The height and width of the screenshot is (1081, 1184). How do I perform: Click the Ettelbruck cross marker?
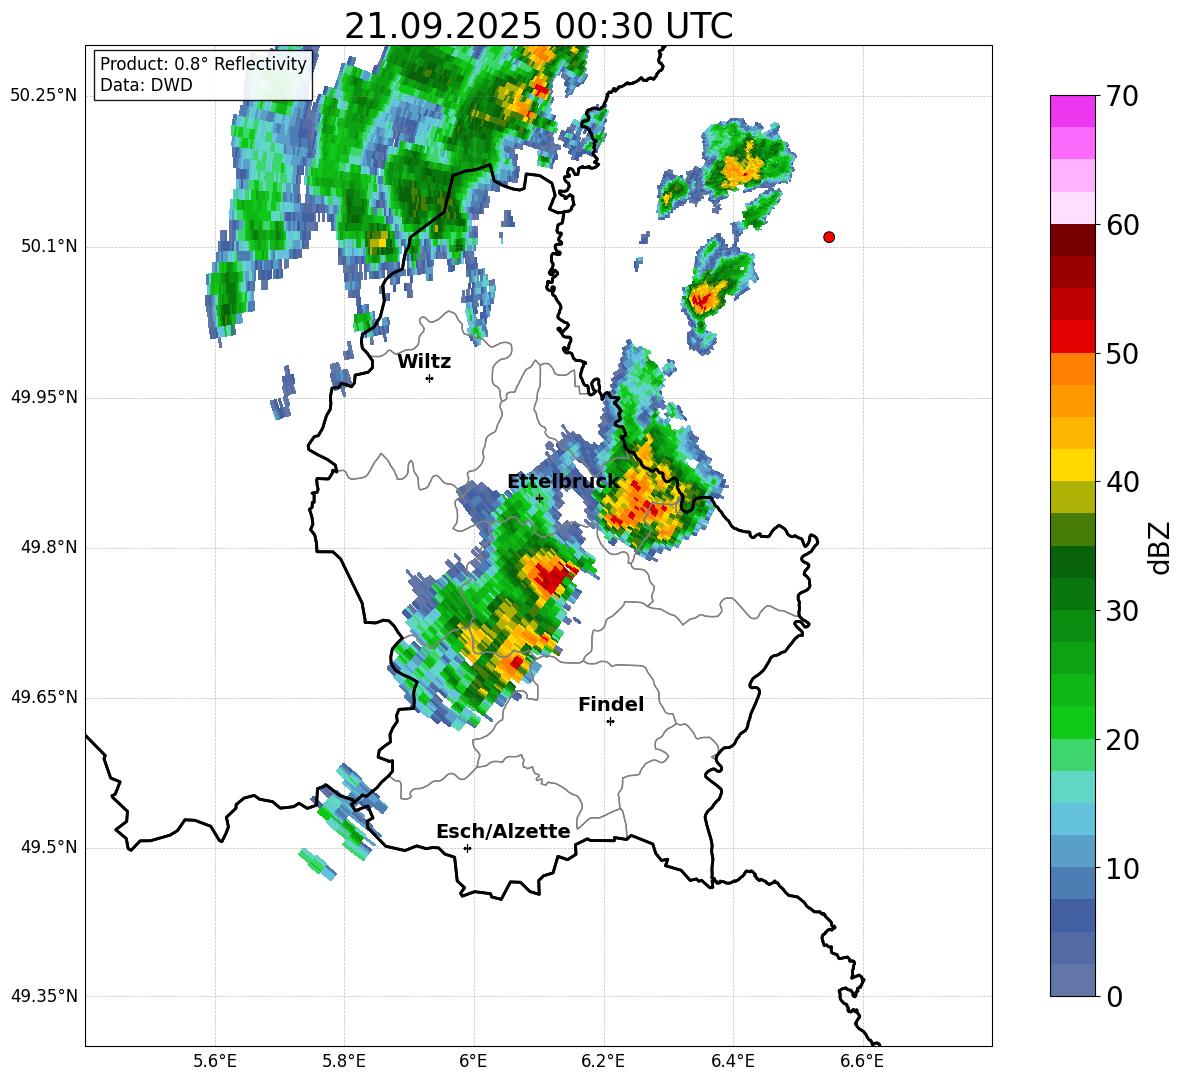click(539, 498)
